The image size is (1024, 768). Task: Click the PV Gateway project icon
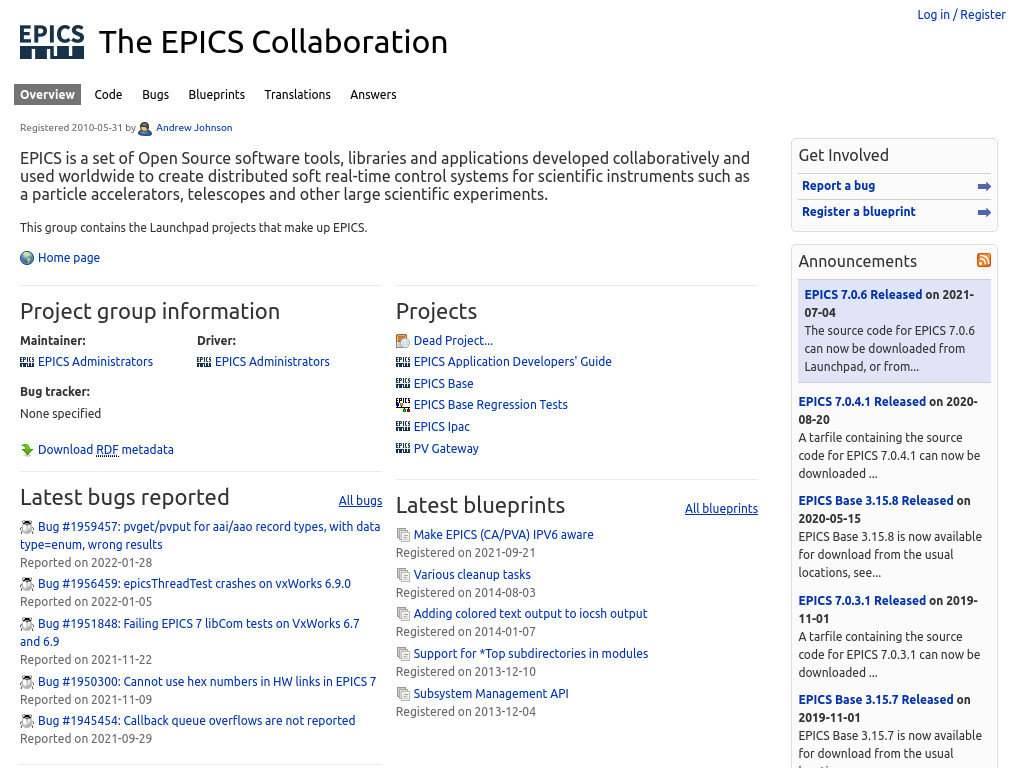(403, 449)
